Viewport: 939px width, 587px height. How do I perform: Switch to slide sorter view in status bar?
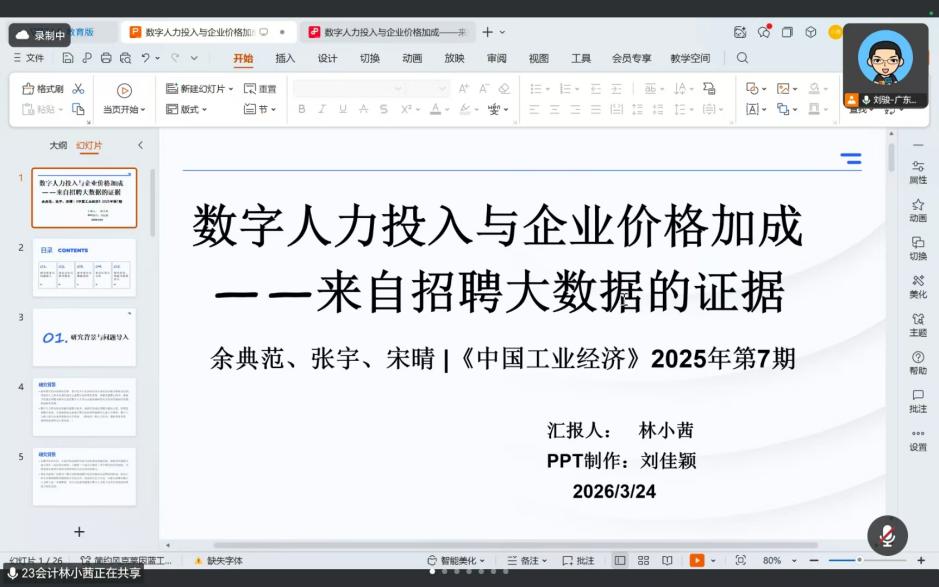click(642, 561)
